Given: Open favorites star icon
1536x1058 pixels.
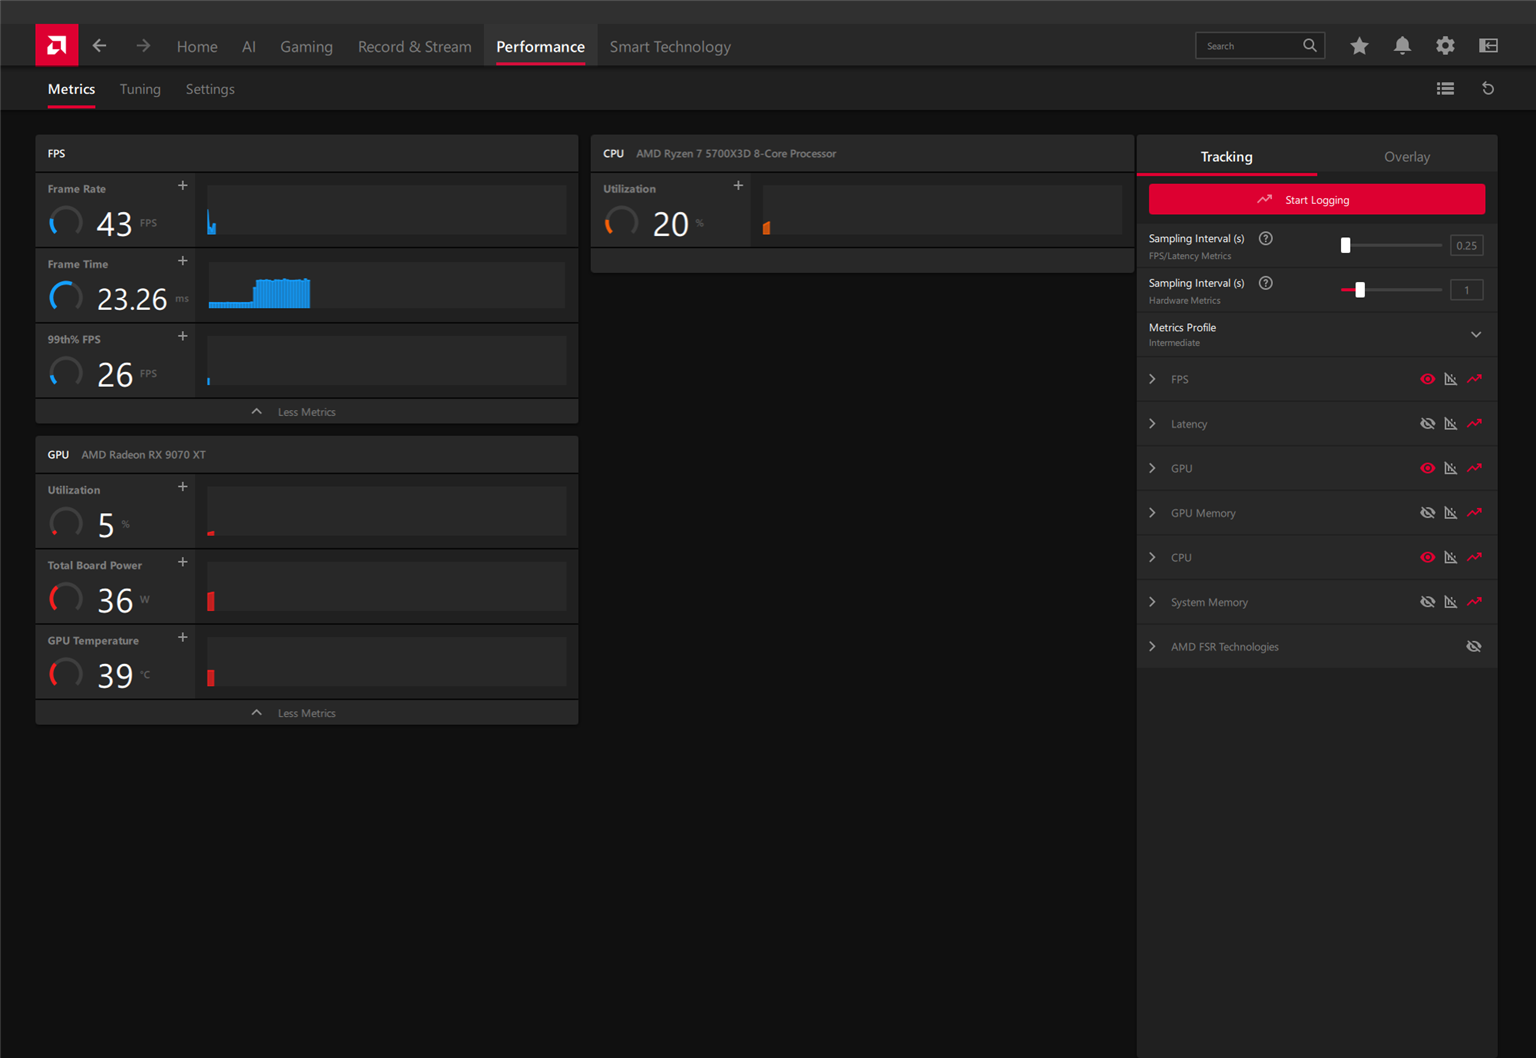Looking at the screenshot, I should (x=1359, y=46).
